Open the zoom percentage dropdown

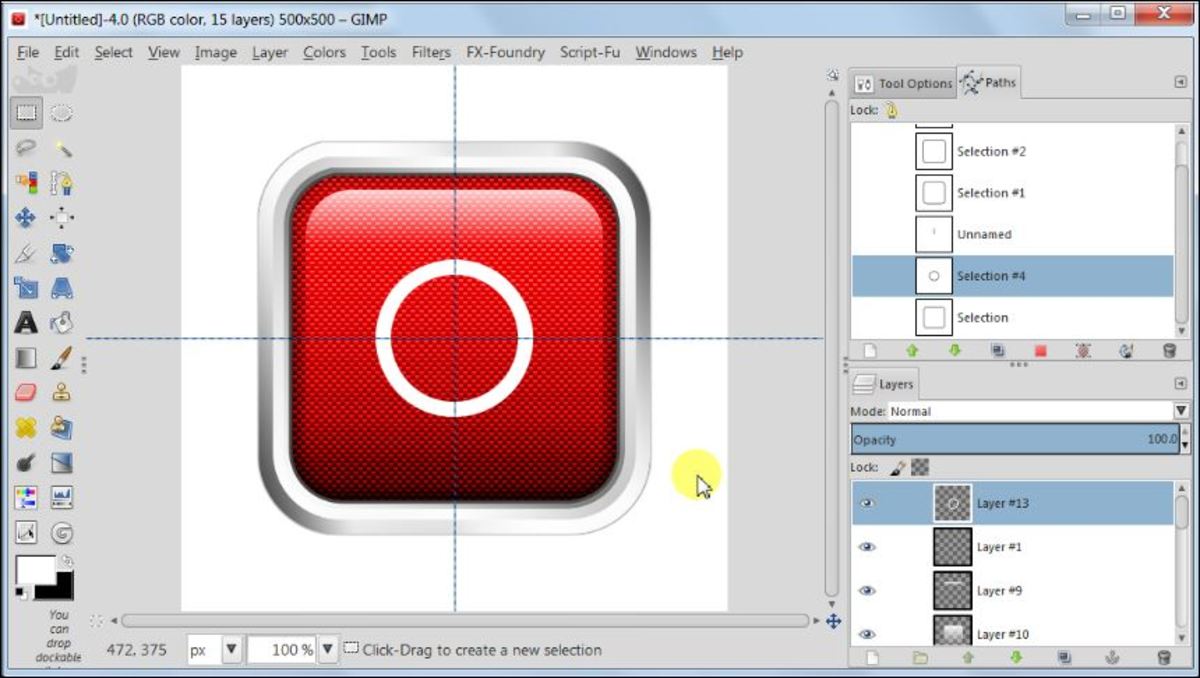(327, 648)
